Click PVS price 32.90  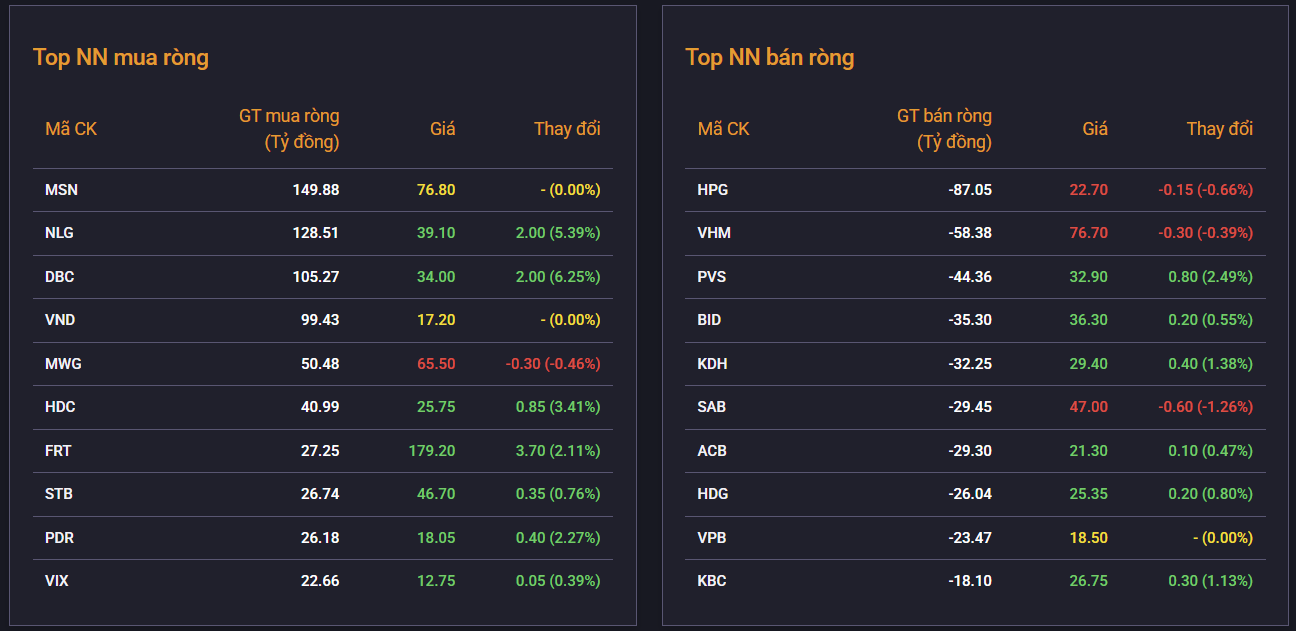[x=1088, y=277]
